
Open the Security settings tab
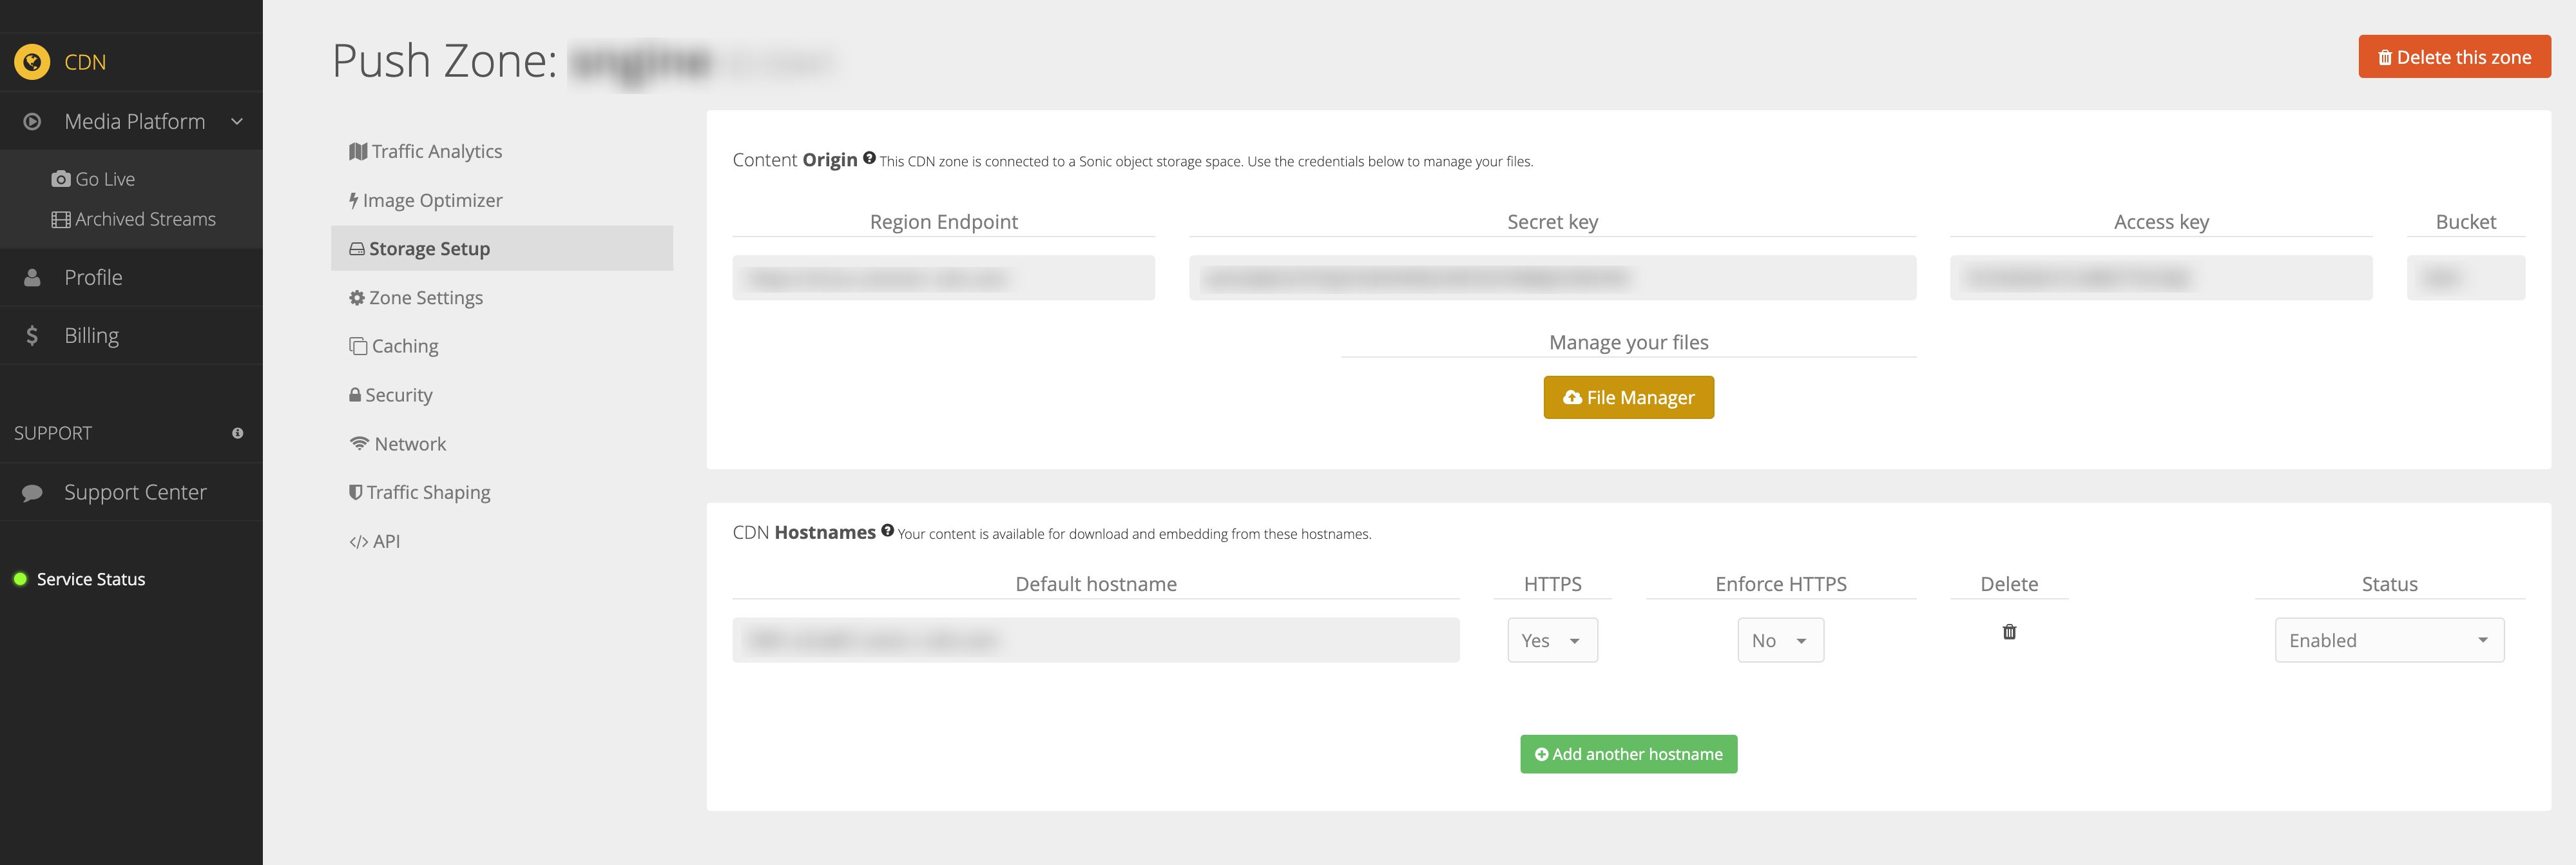pyautogui.click(x=391, y=395)
